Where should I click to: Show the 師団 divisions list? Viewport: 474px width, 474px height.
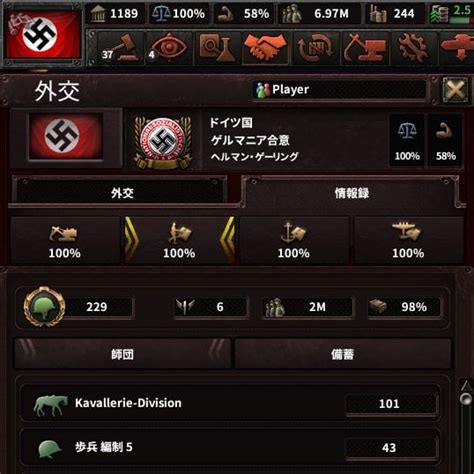tap(122, 354)
